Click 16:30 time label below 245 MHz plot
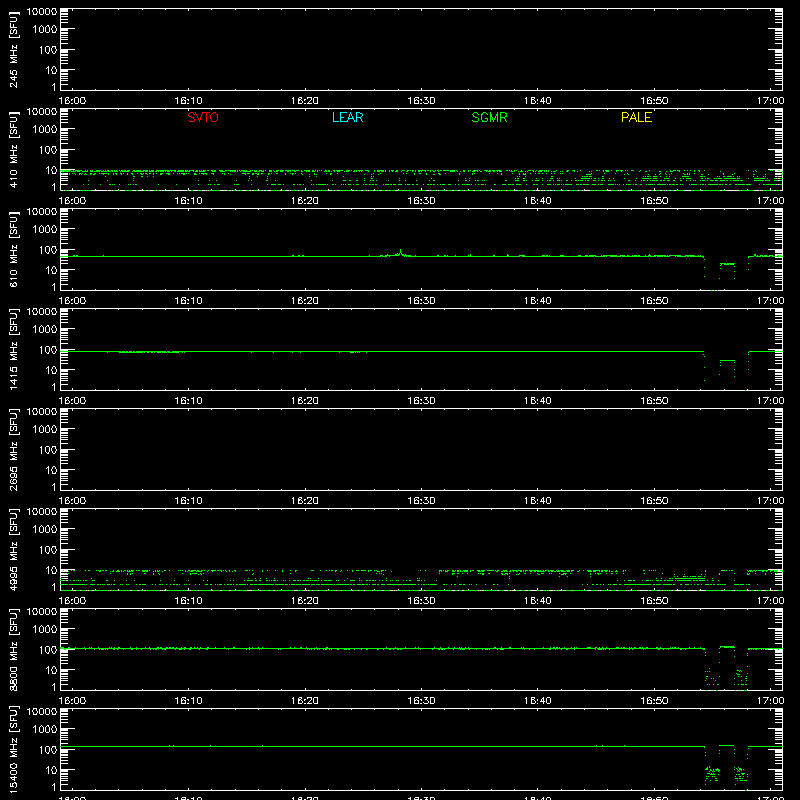 click(x=421, y=101)
